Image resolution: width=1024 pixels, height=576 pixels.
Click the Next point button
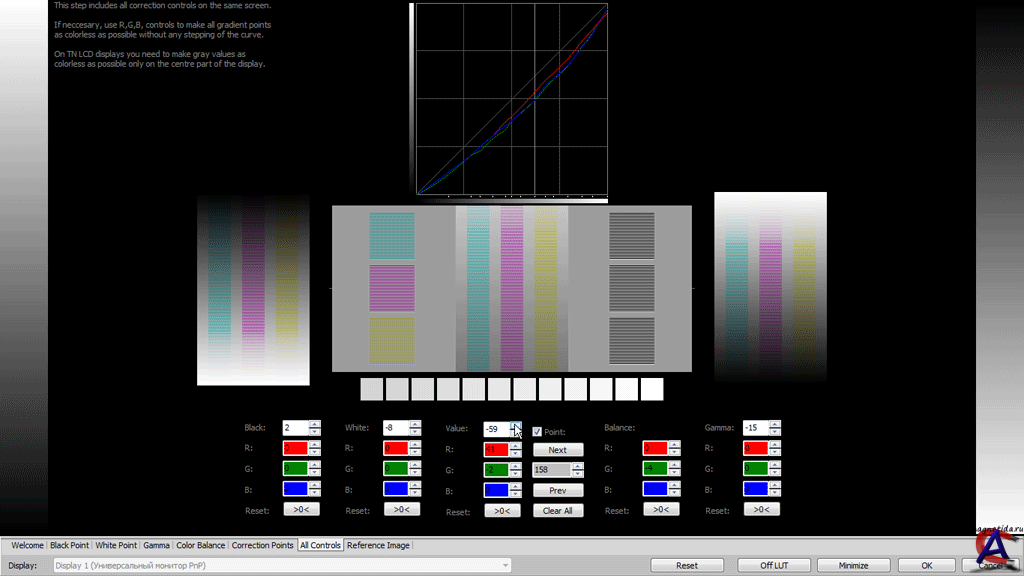pos(557,450)
